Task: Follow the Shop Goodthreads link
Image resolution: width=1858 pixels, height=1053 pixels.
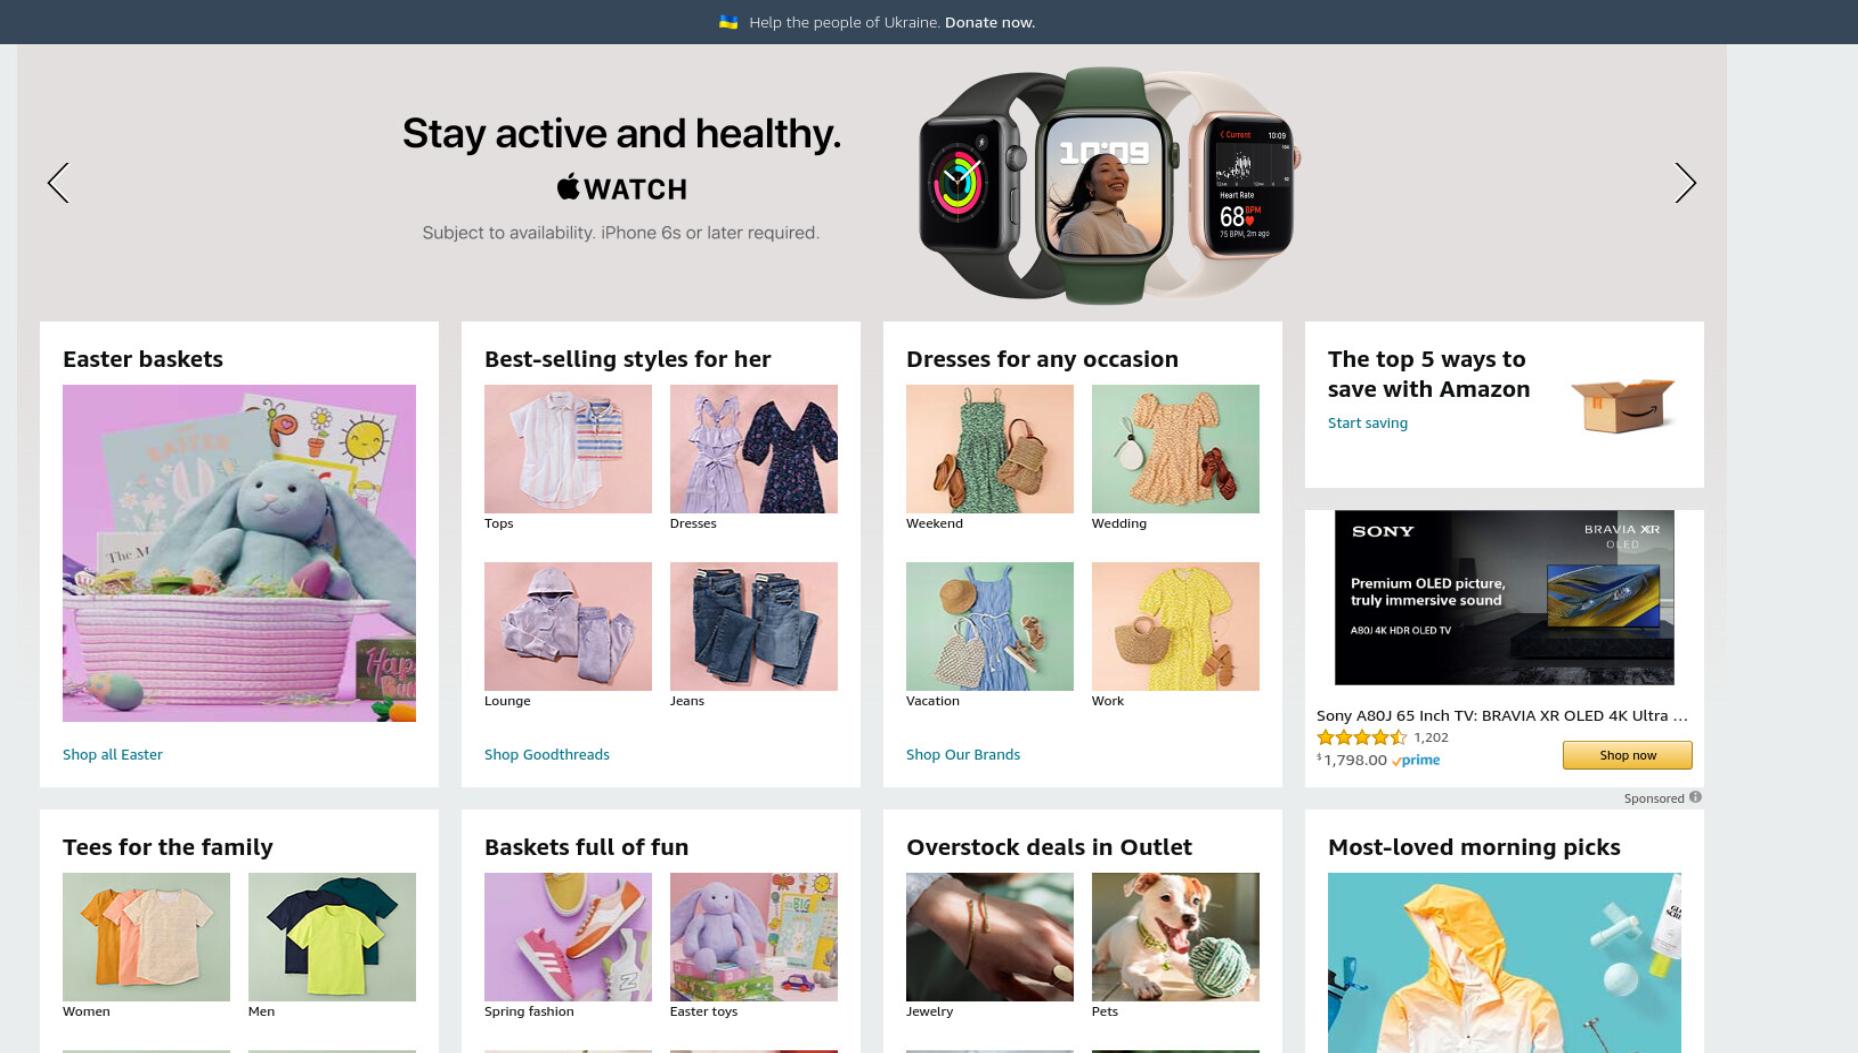Action: click(x=546, y=754)
